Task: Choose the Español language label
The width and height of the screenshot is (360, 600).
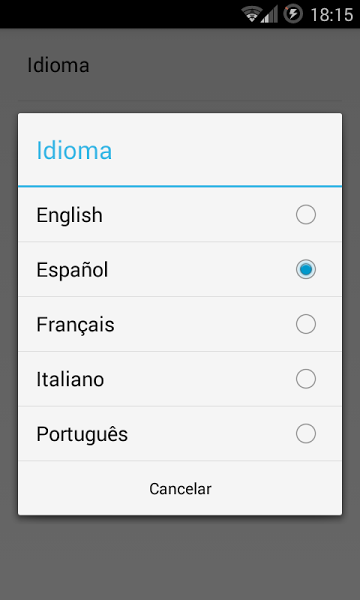Action: tap(72, 270)
